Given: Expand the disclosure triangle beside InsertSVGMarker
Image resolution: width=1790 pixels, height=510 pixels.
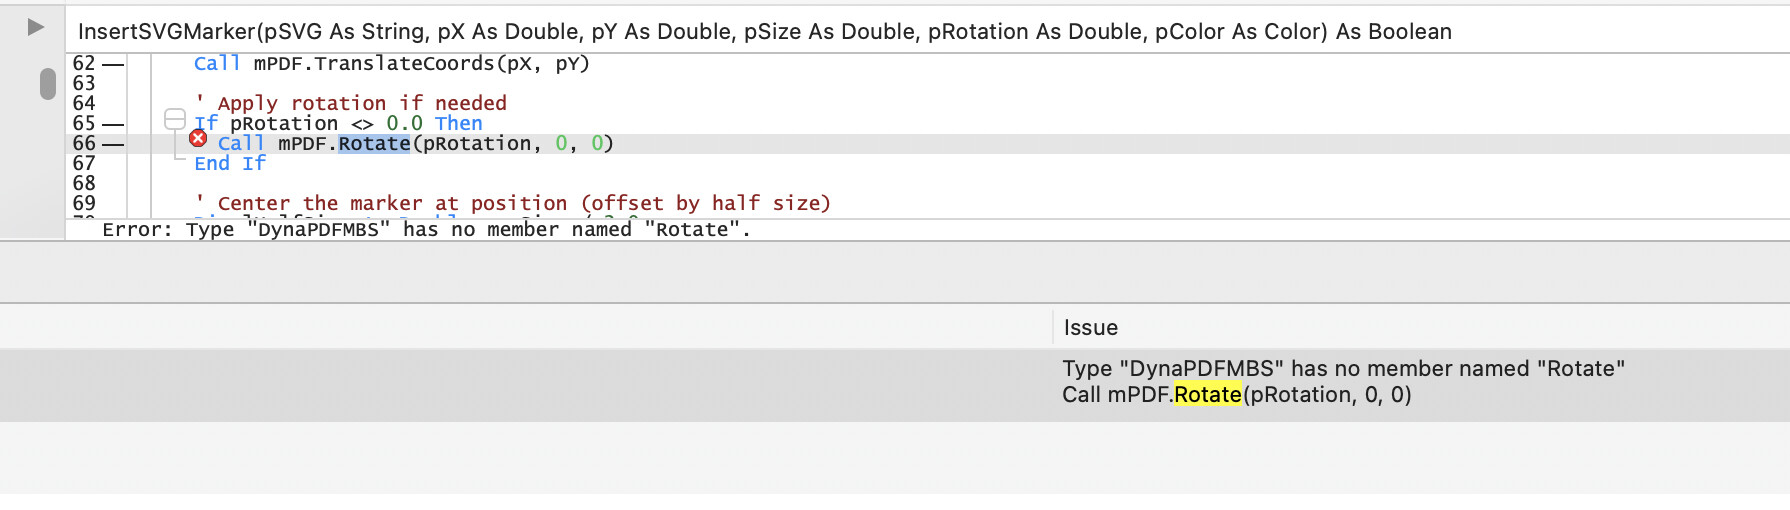Looking at the screenshot, I should tap(35, 27).
